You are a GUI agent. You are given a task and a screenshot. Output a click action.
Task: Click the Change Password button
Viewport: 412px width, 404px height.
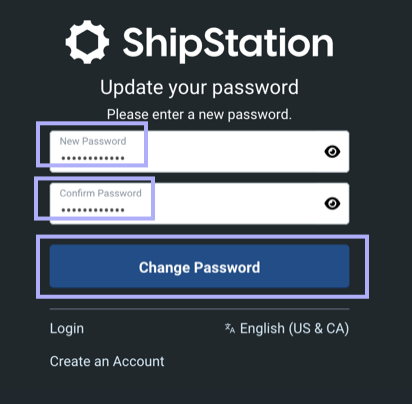(x=199, y=266)
